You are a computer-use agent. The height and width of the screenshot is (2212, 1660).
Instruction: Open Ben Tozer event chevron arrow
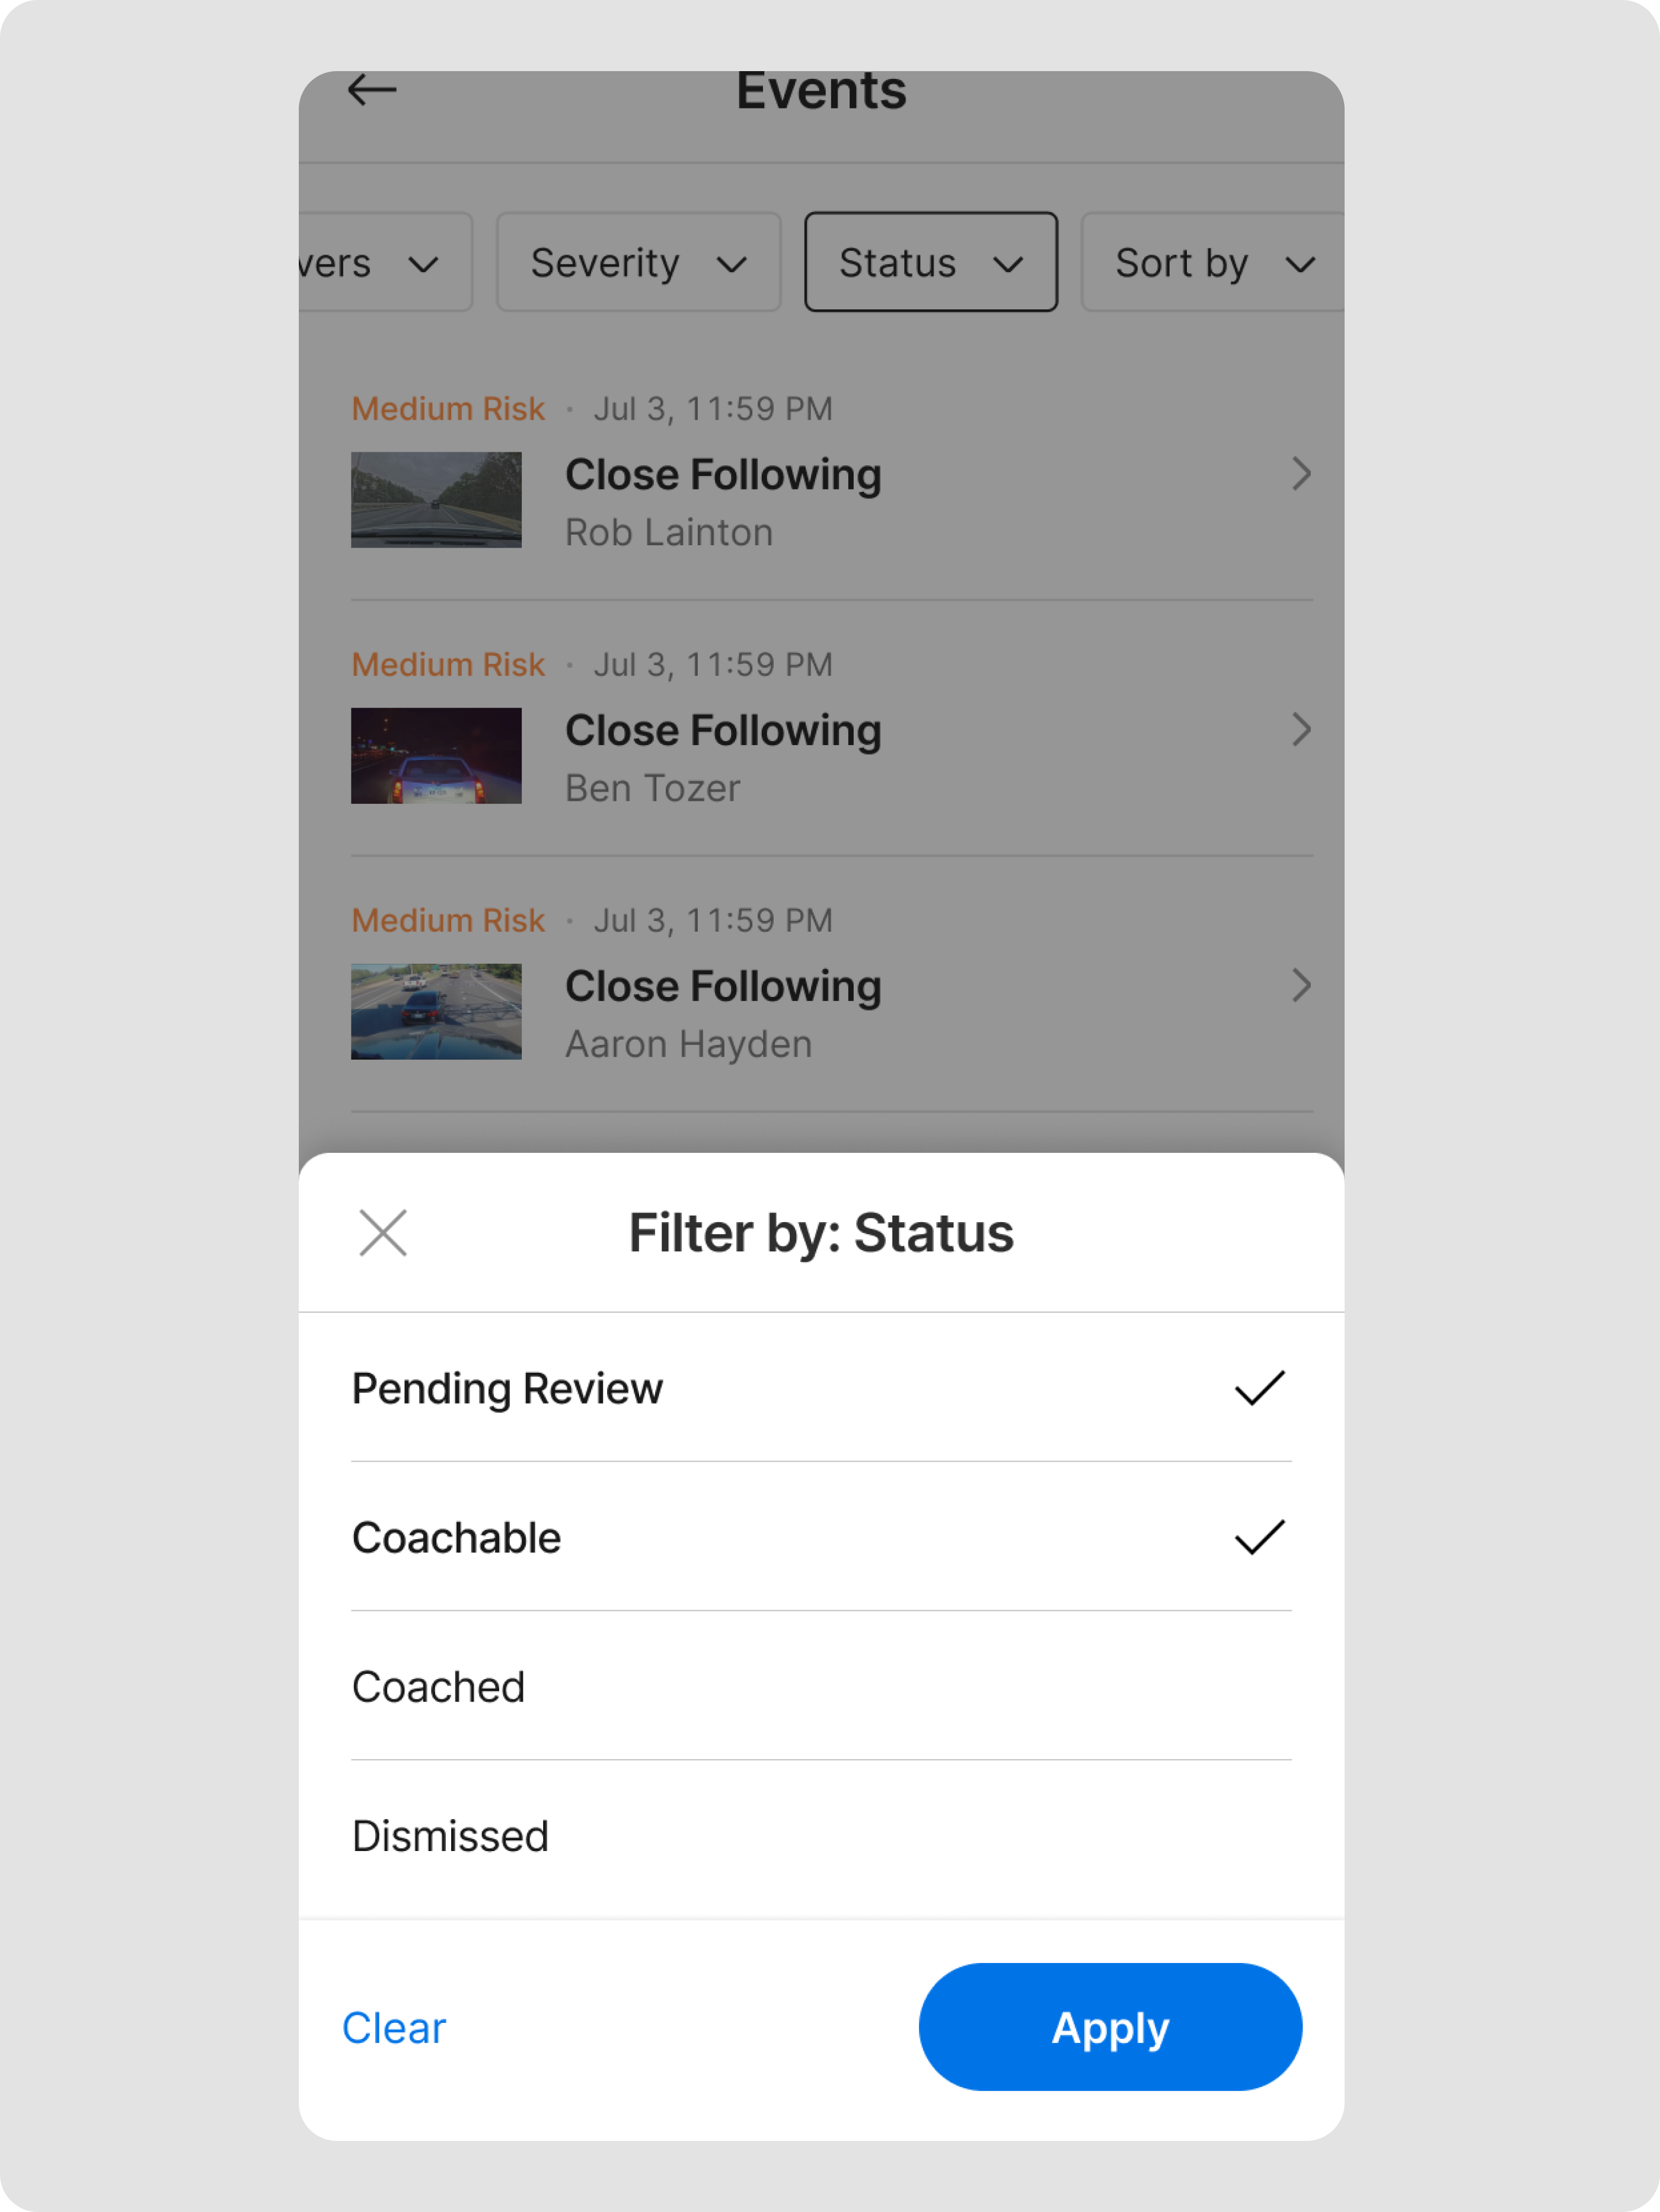[1300, 730]
